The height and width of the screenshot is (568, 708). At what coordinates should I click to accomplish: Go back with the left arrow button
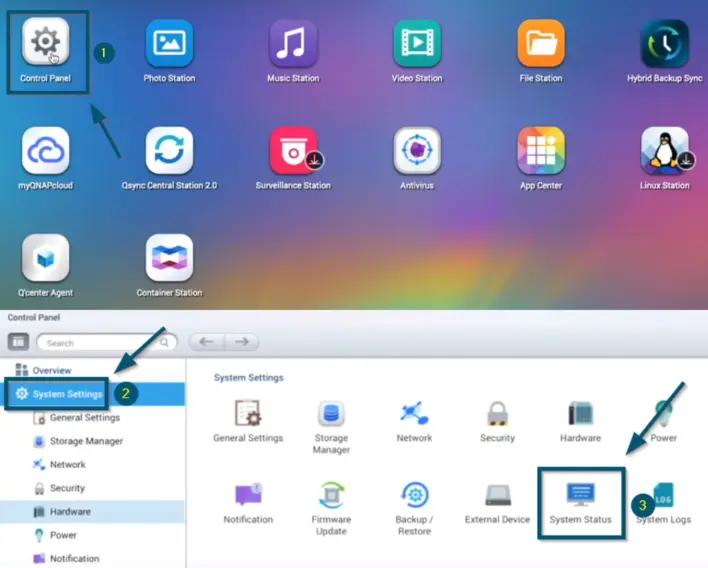(207, 342)
